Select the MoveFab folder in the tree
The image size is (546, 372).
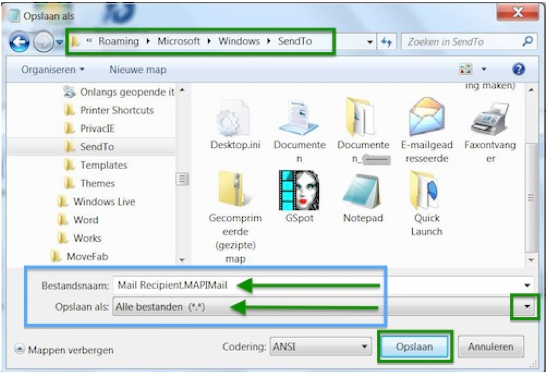tap(79, 256)
